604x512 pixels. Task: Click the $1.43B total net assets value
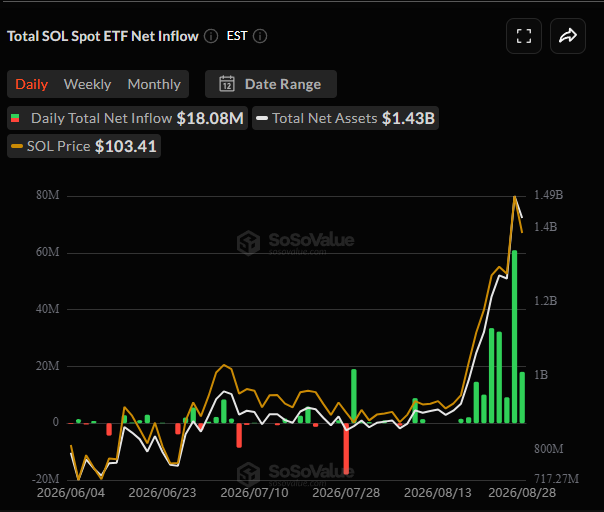coord(408,118)
